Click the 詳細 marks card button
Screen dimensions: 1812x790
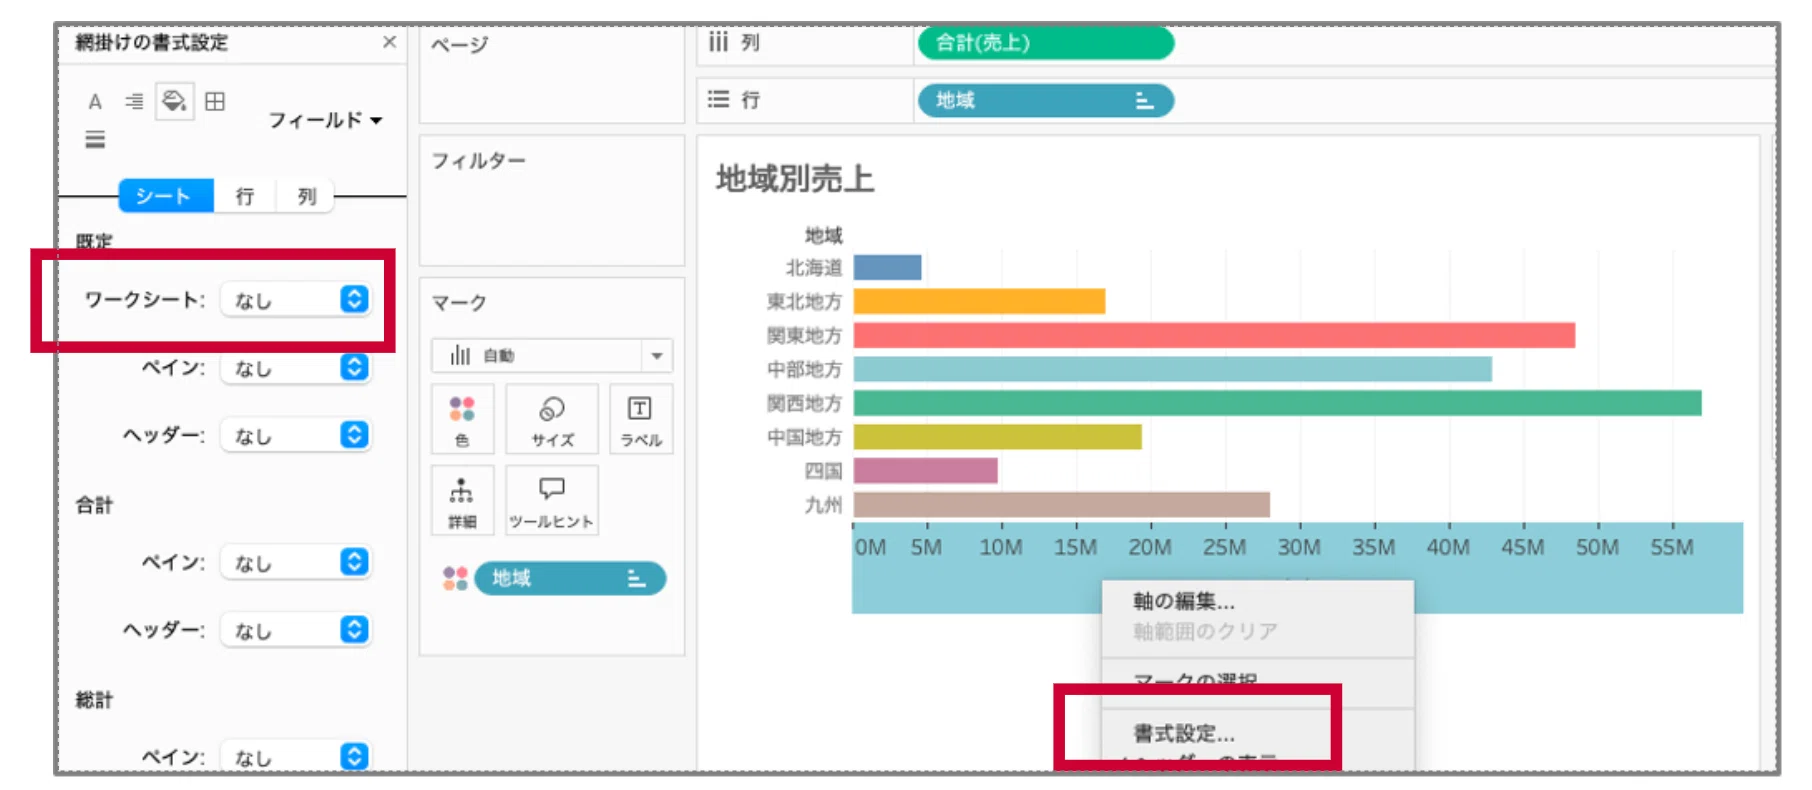pyautogui.click(x=462, y=501)
